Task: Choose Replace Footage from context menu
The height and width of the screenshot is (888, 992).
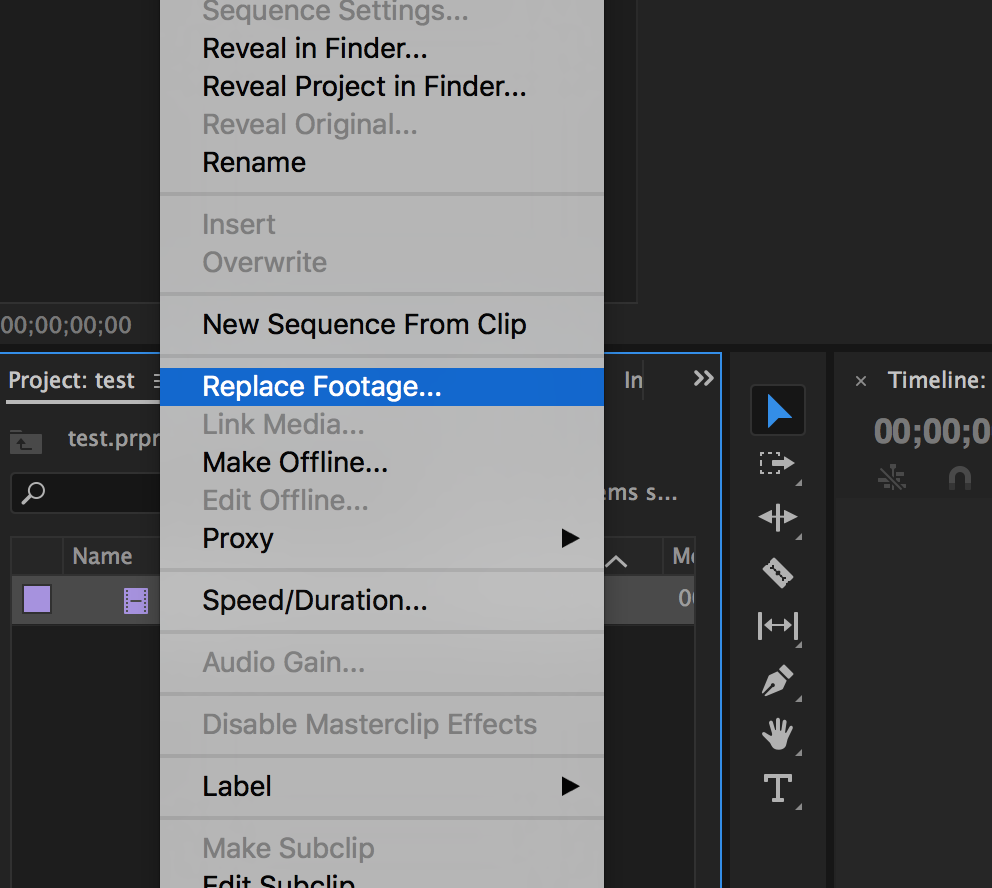Action: click(x=321, y=387)
